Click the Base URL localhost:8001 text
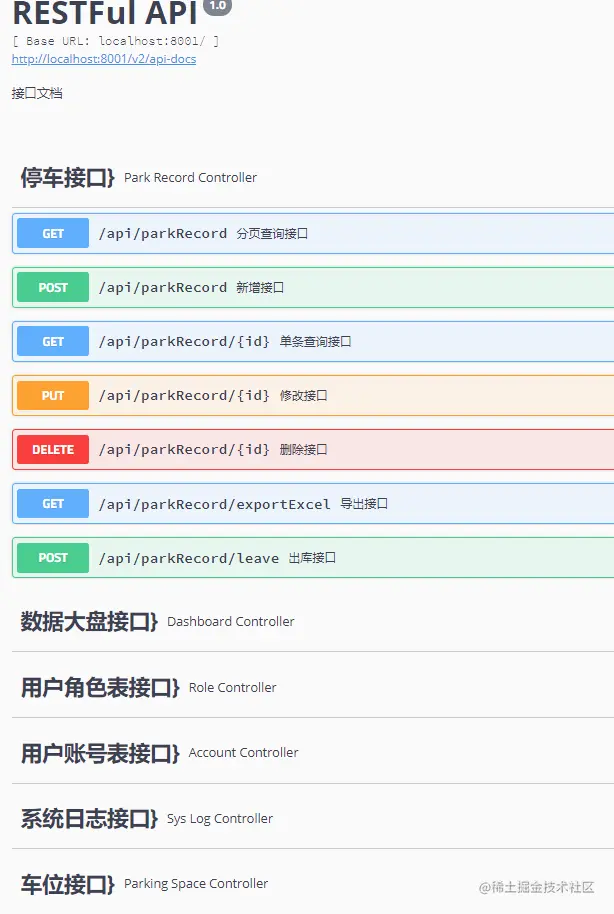614x914 pixels. (115, 41)
